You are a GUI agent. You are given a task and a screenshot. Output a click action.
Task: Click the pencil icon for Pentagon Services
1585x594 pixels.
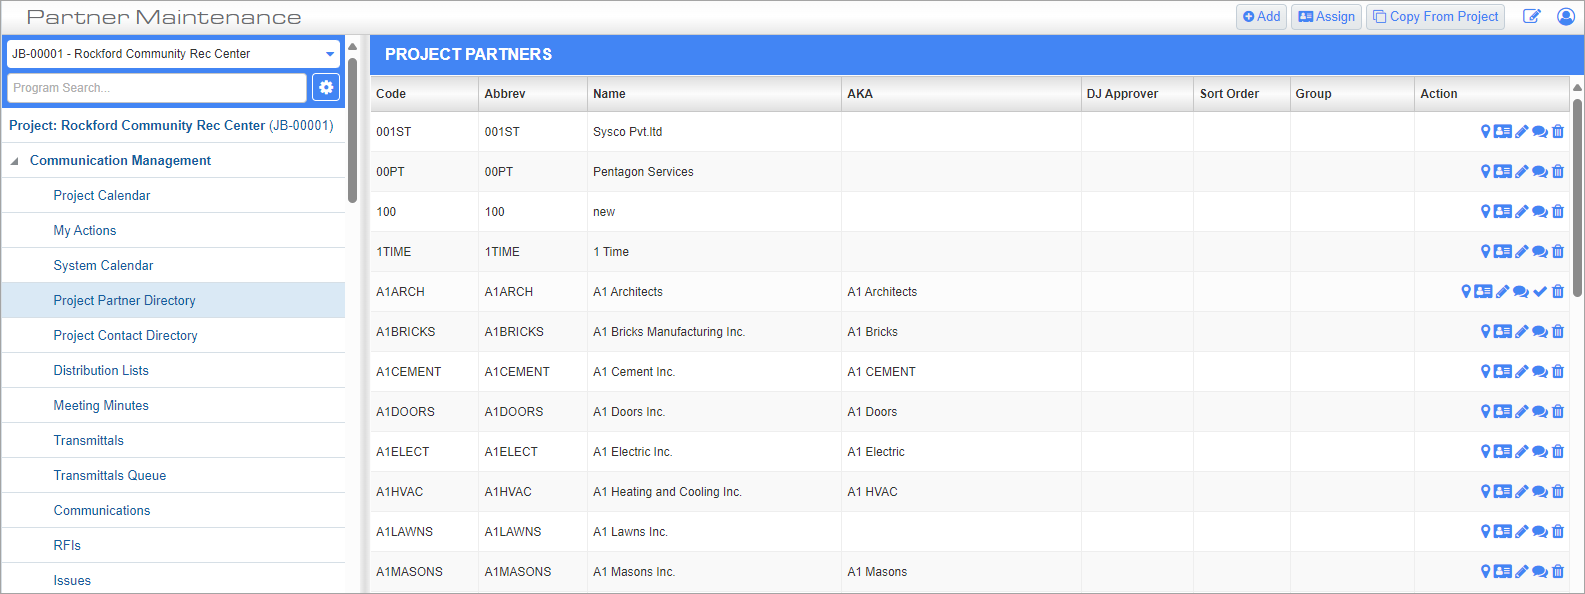[1522, 171]
